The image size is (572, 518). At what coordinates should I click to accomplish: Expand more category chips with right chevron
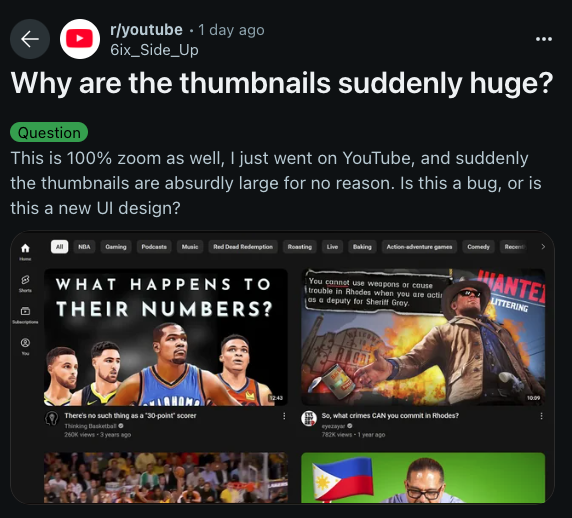[543, 247]
